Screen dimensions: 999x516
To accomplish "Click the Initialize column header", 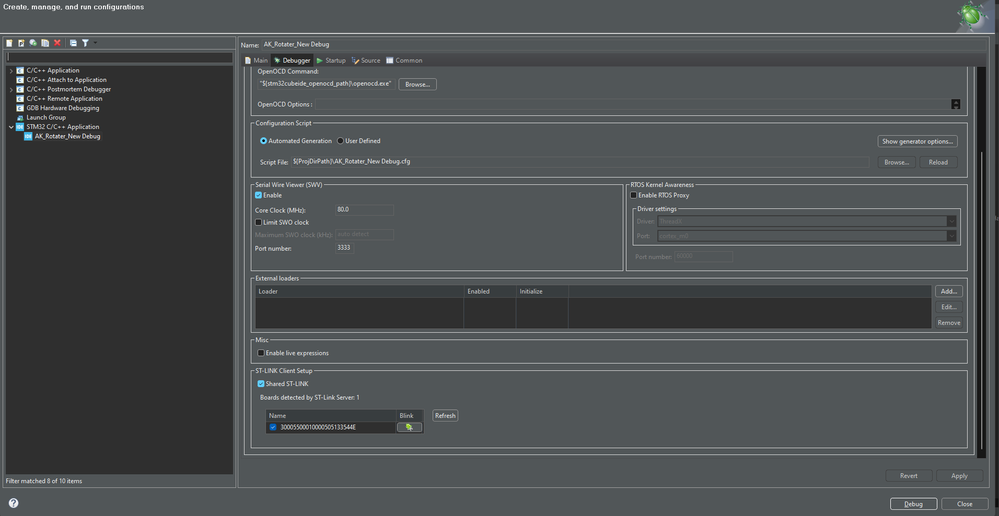I will pos(542,291).
